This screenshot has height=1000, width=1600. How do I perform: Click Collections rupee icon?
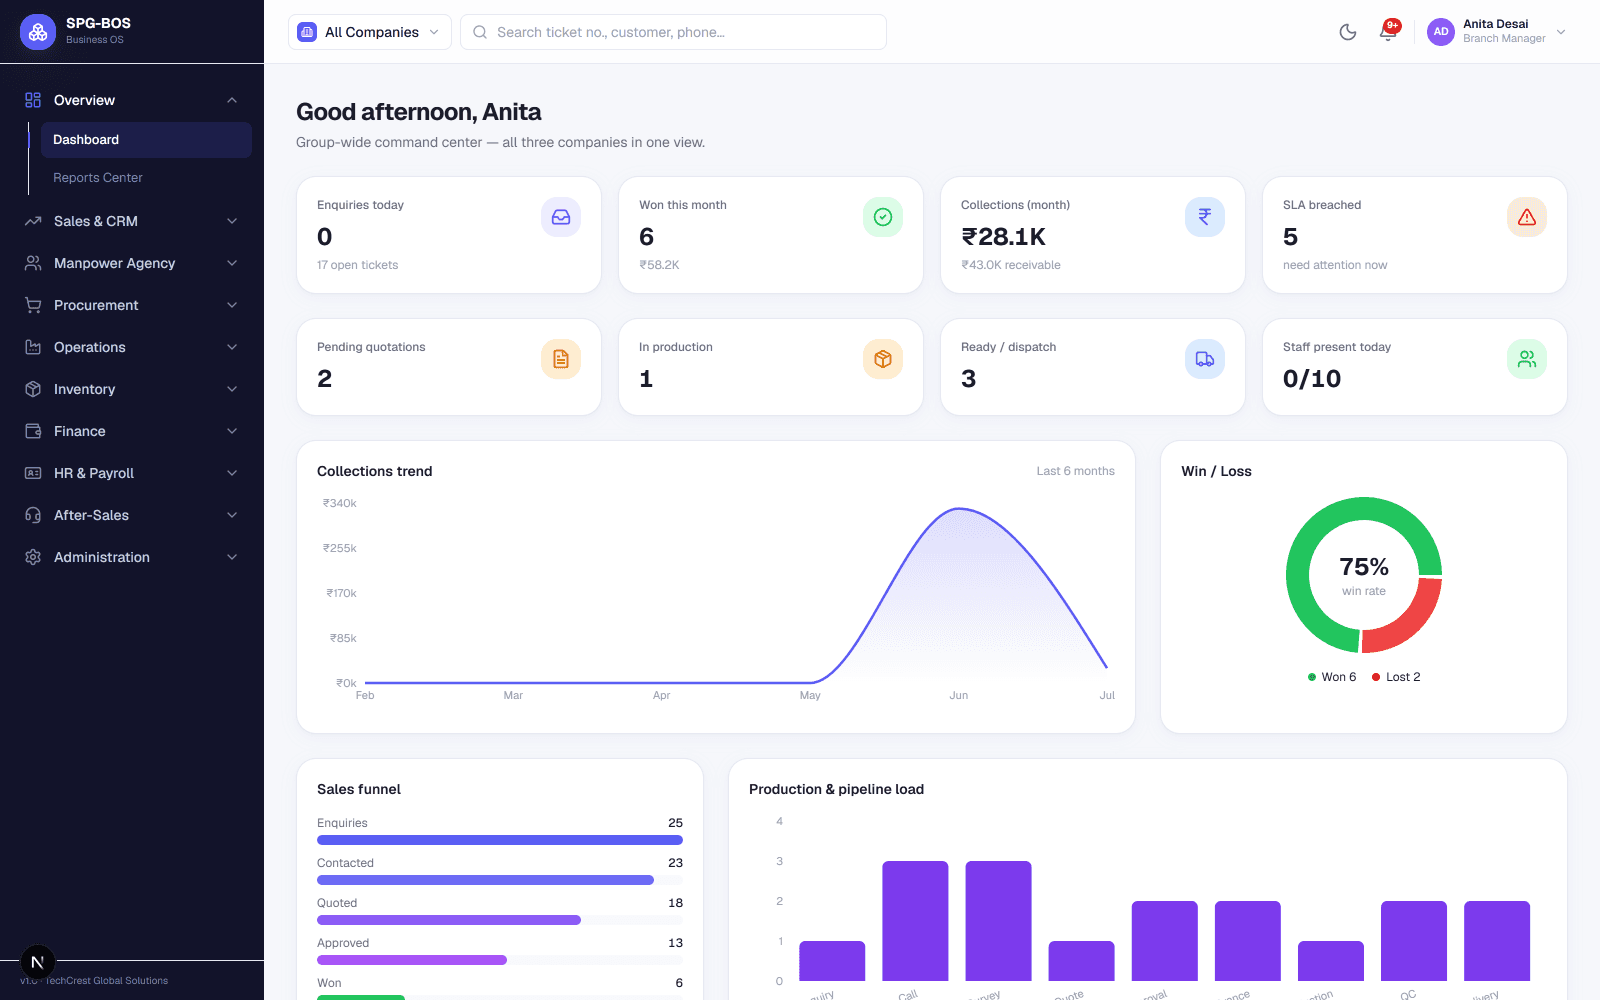pyautogui.click(x=1205, y=217)
